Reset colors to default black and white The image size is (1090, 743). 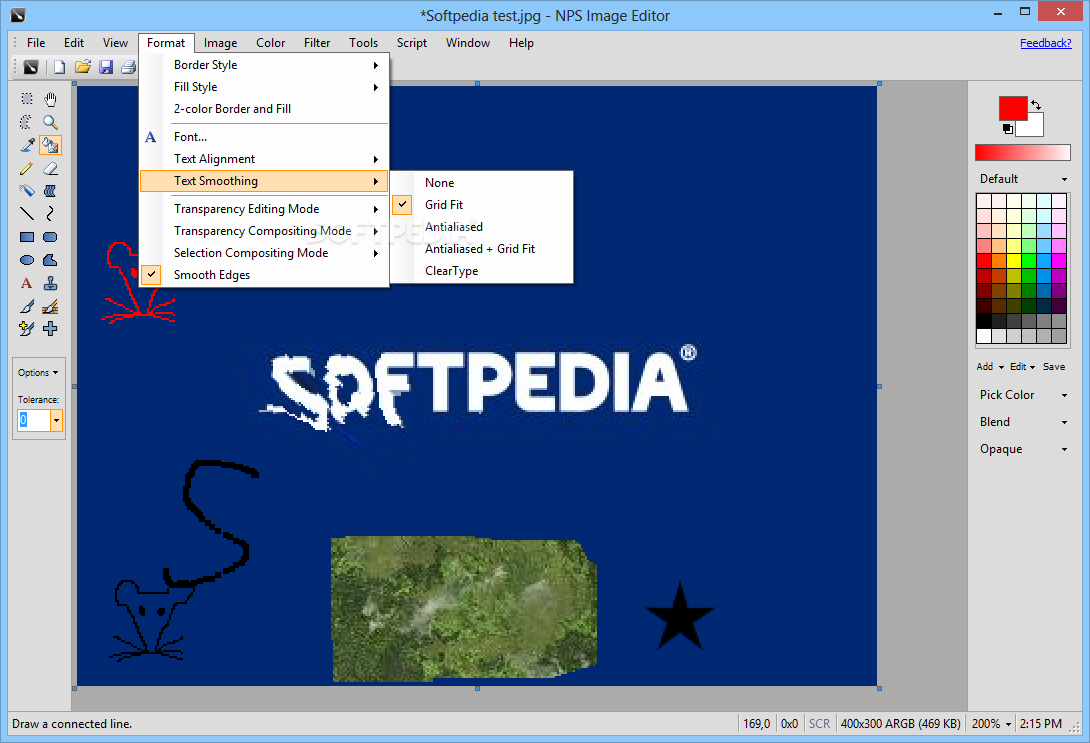point(1007,129)
